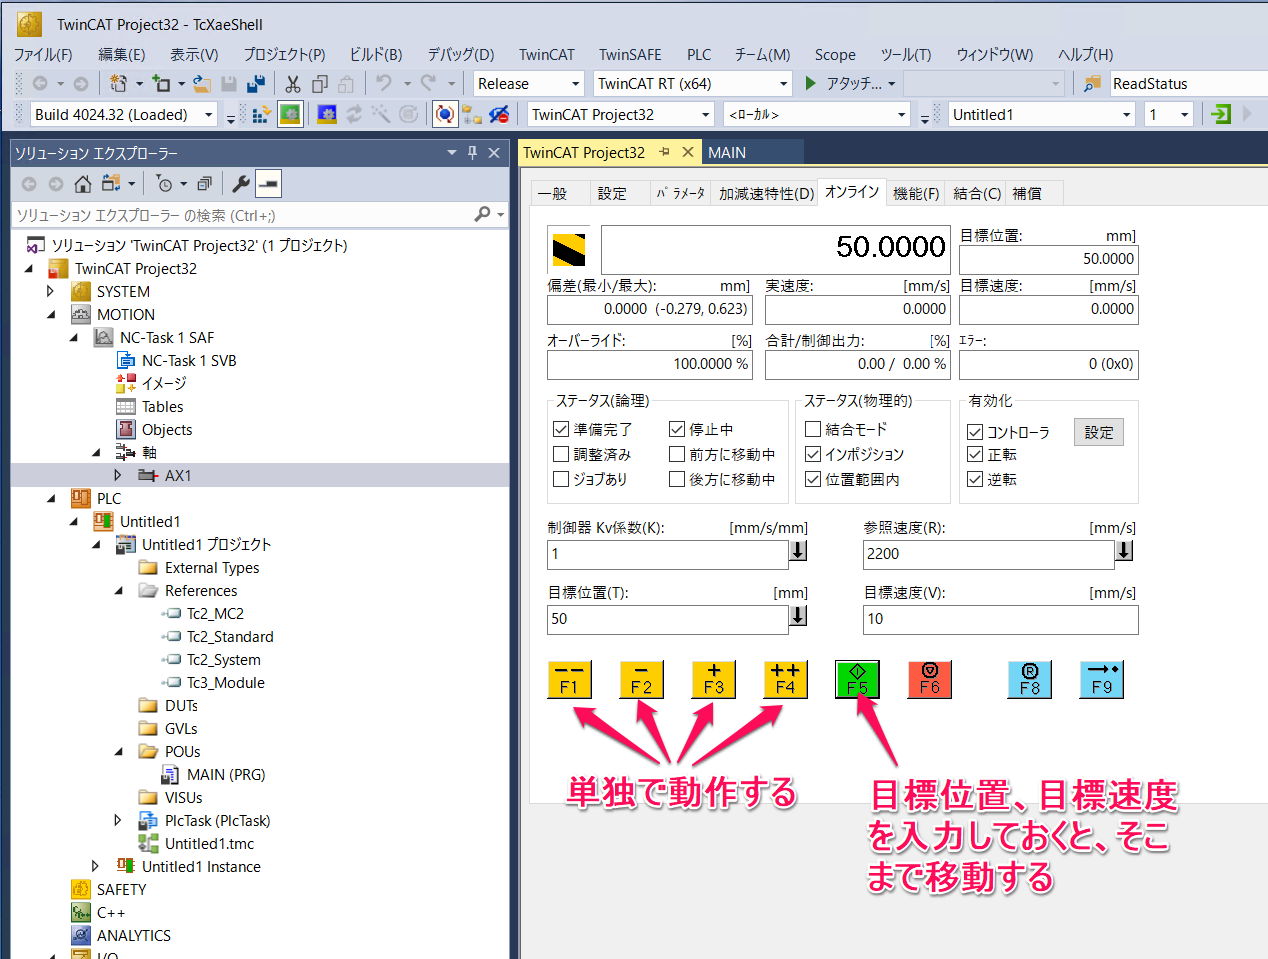Viewport: 1268px width, 959px height.
Task: Click the Save All toolbar icon
Action: pyautogui.click(x=256, y=84)
